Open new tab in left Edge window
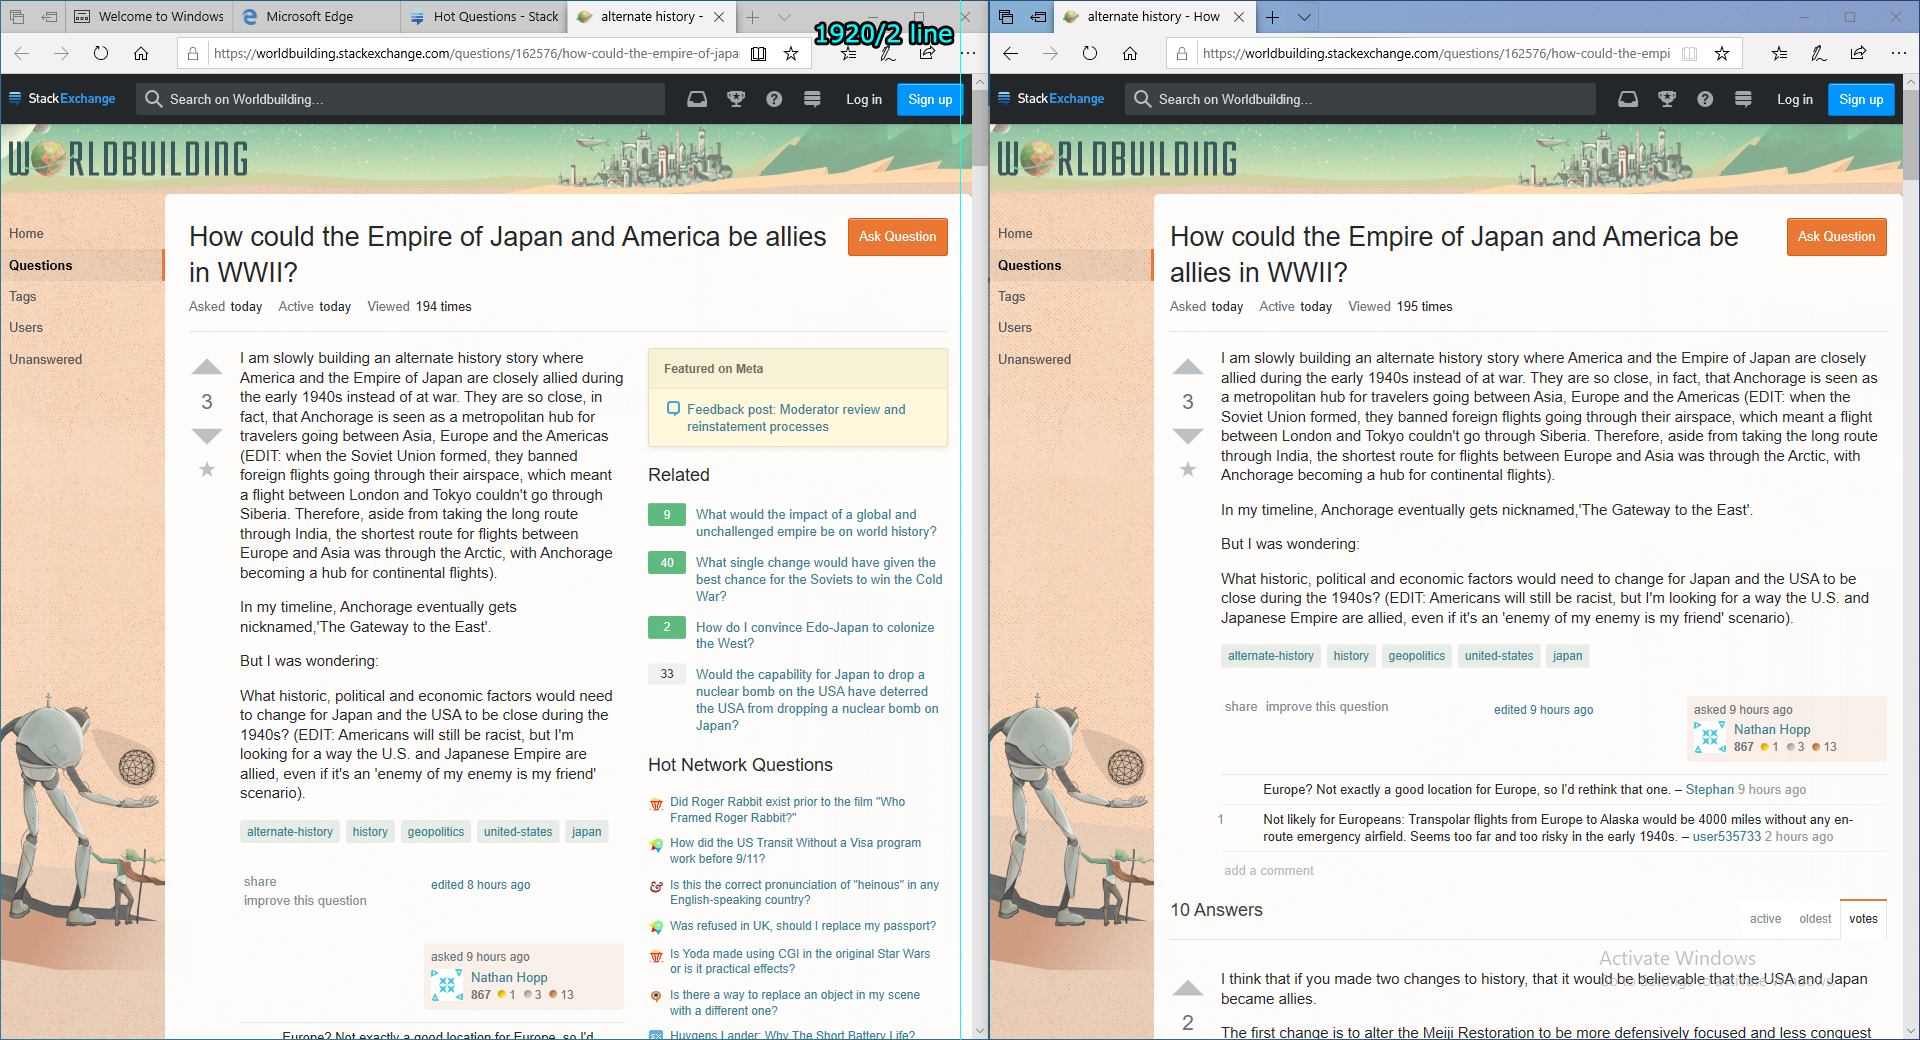 click(752, 17)
